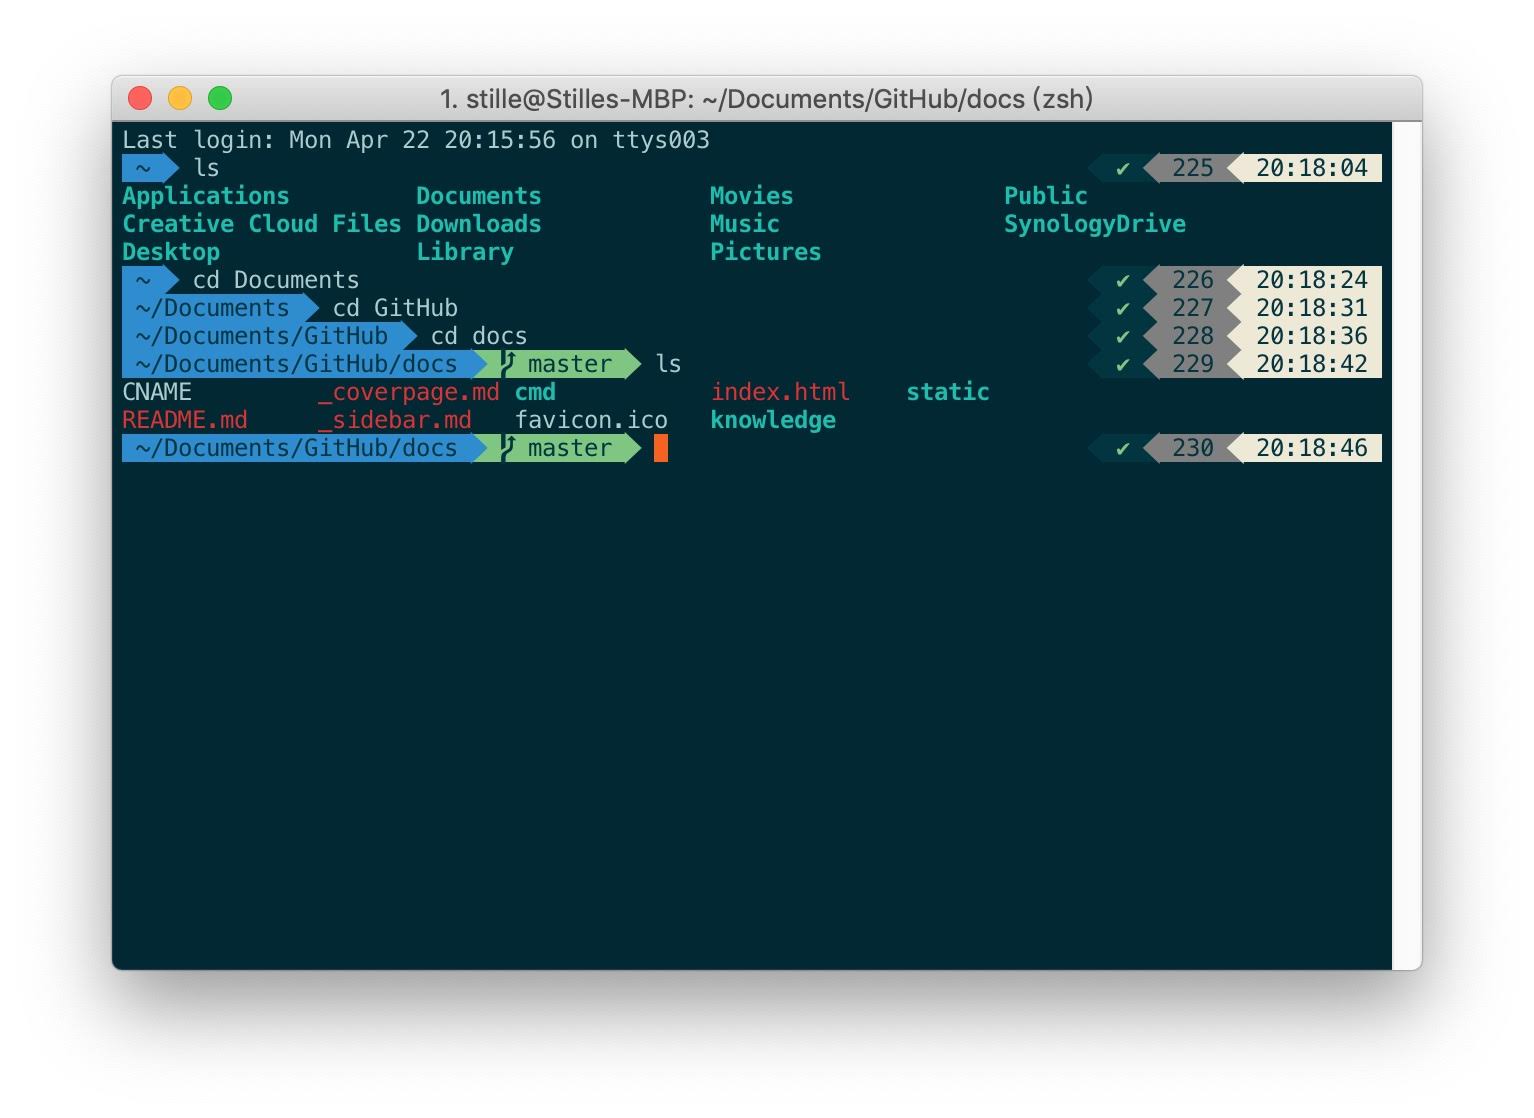Select the Desktop folder name
The image size is (1534, 1118).
click(x=171, y=252)
